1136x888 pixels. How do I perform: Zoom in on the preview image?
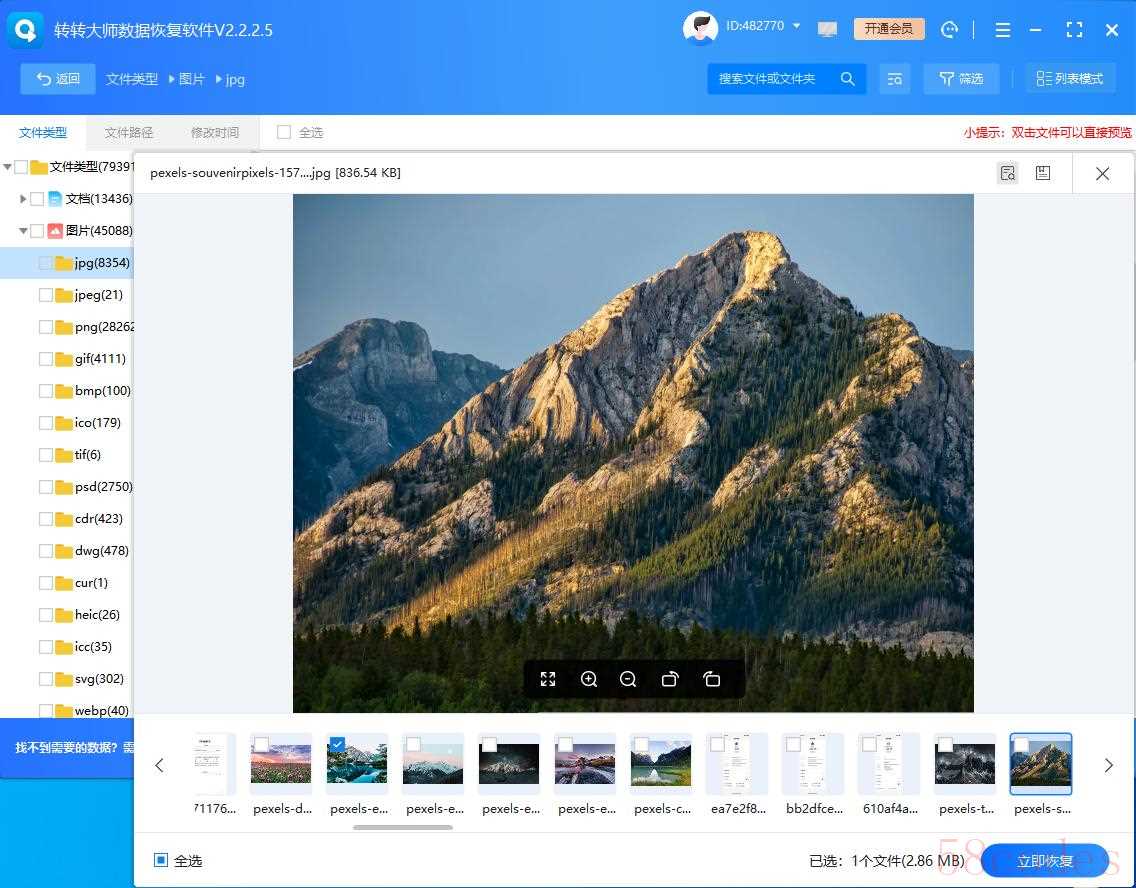(x=589, y=679)
